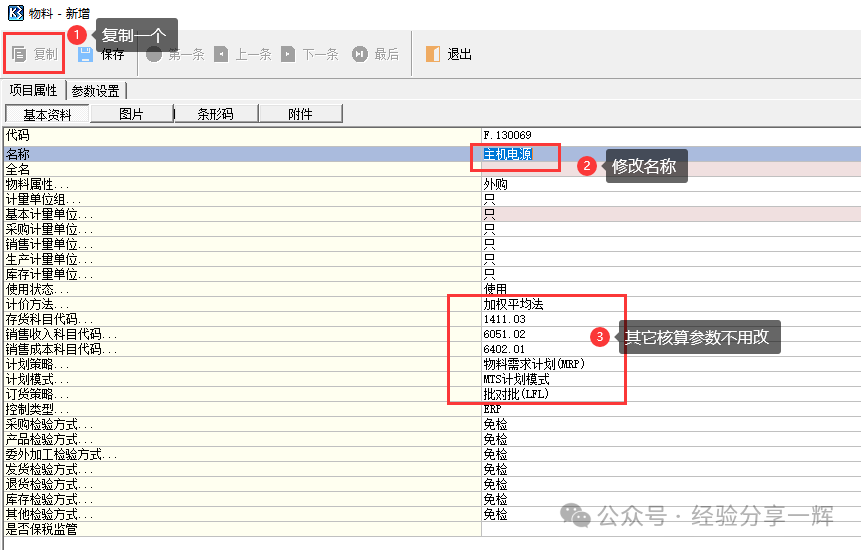Go to first record (第一条) icon

[154, 54]
